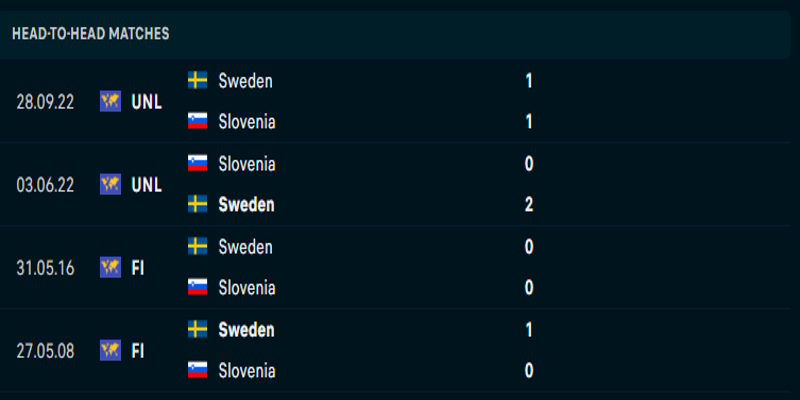
Task: Click the UNL competition icon for 03.06.22
Action: coord(110,184)
